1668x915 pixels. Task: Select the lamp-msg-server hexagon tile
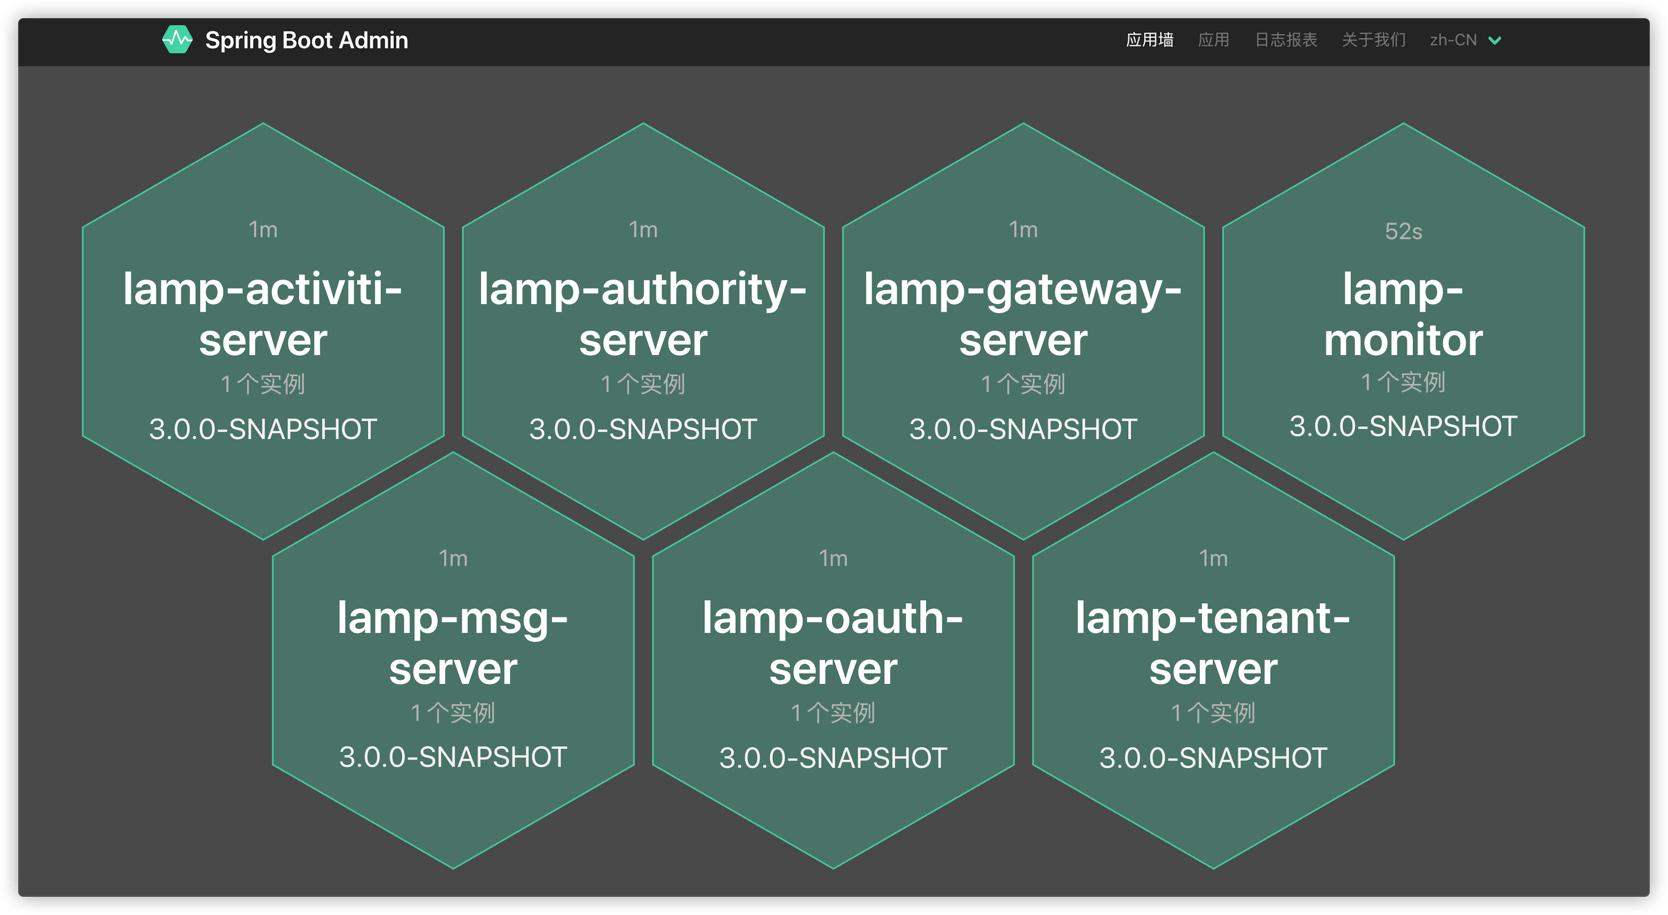pos(453,643)
